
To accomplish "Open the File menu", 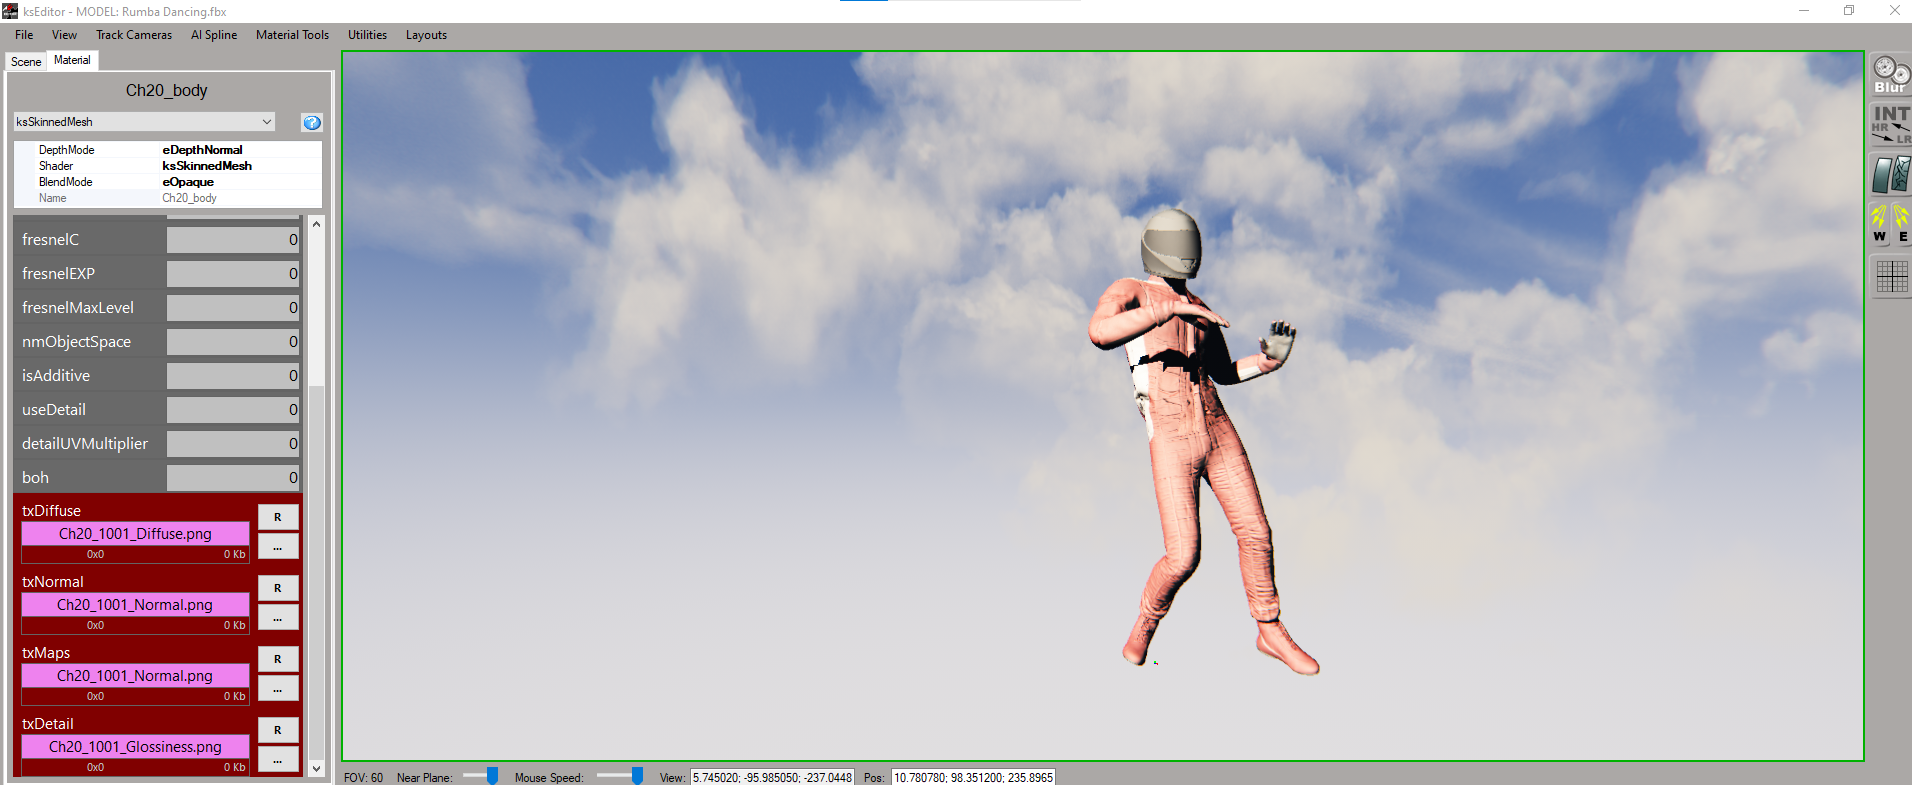I will [24, 35].
